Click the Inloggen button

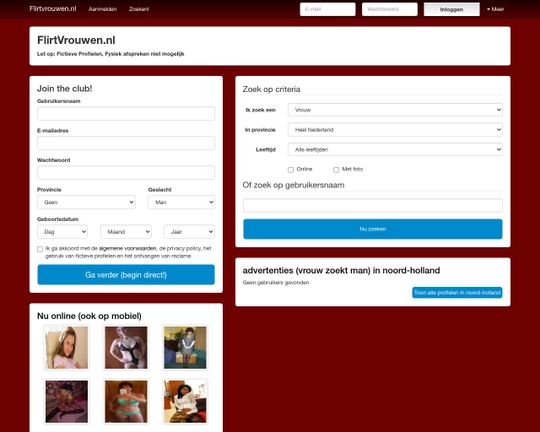[451, 9]
